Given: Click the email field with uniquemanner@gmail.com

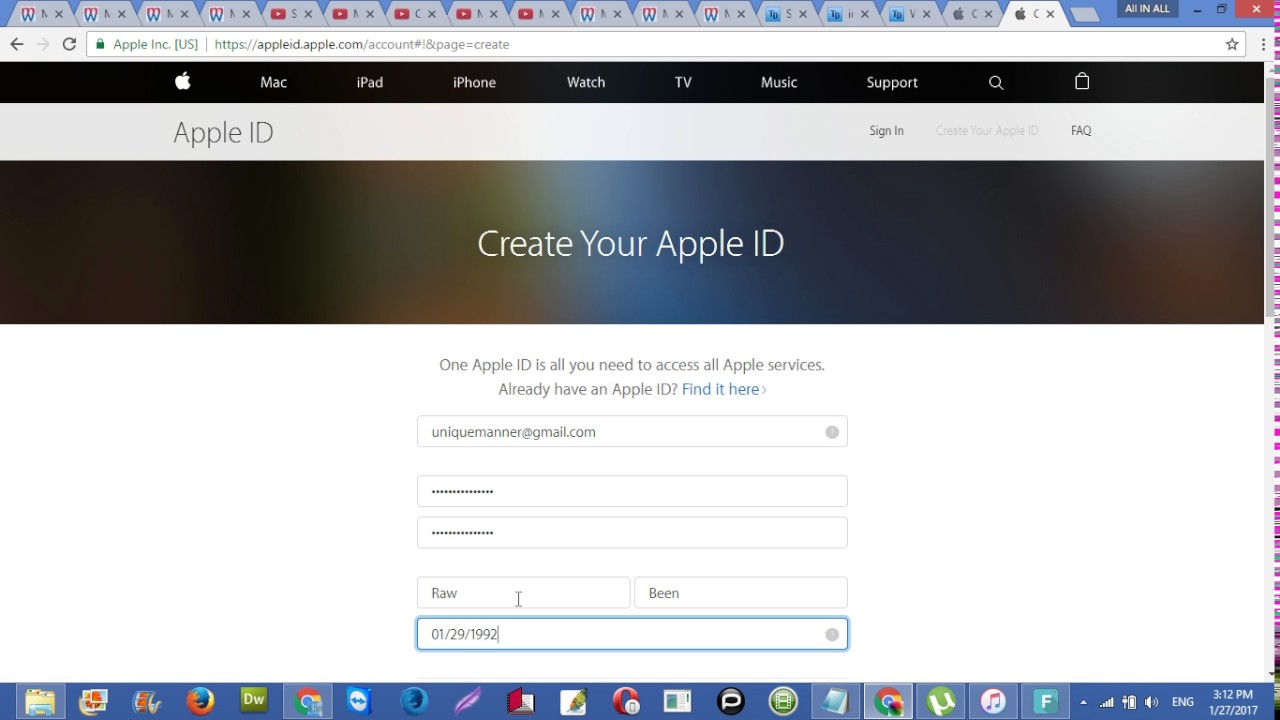Looking at the screenshot, I should [x=632, y=432].
